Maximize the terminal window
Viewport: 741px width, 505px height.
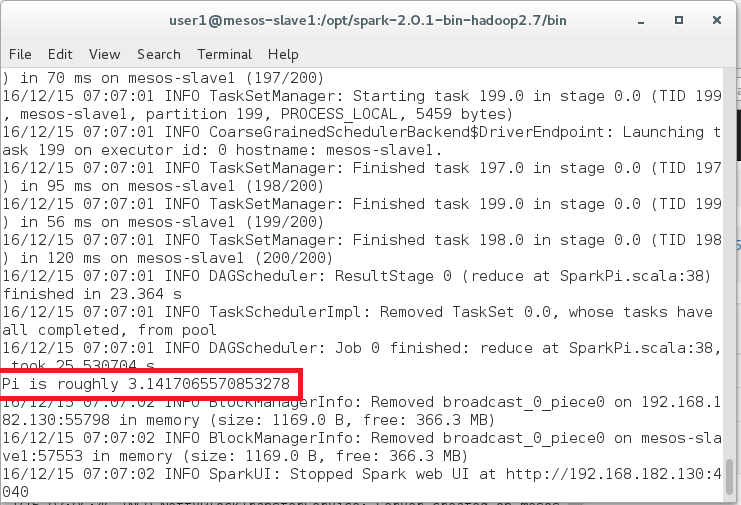pos(679,20)
